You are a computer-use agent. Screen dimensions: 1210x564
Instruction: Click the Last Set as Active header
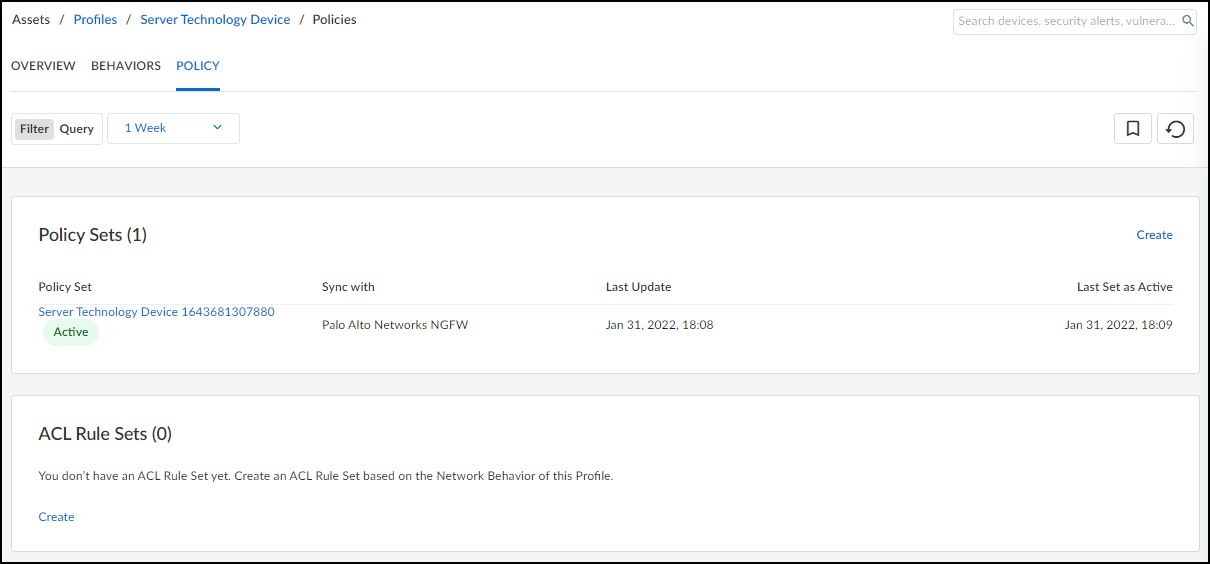[x=1124, y=287]
